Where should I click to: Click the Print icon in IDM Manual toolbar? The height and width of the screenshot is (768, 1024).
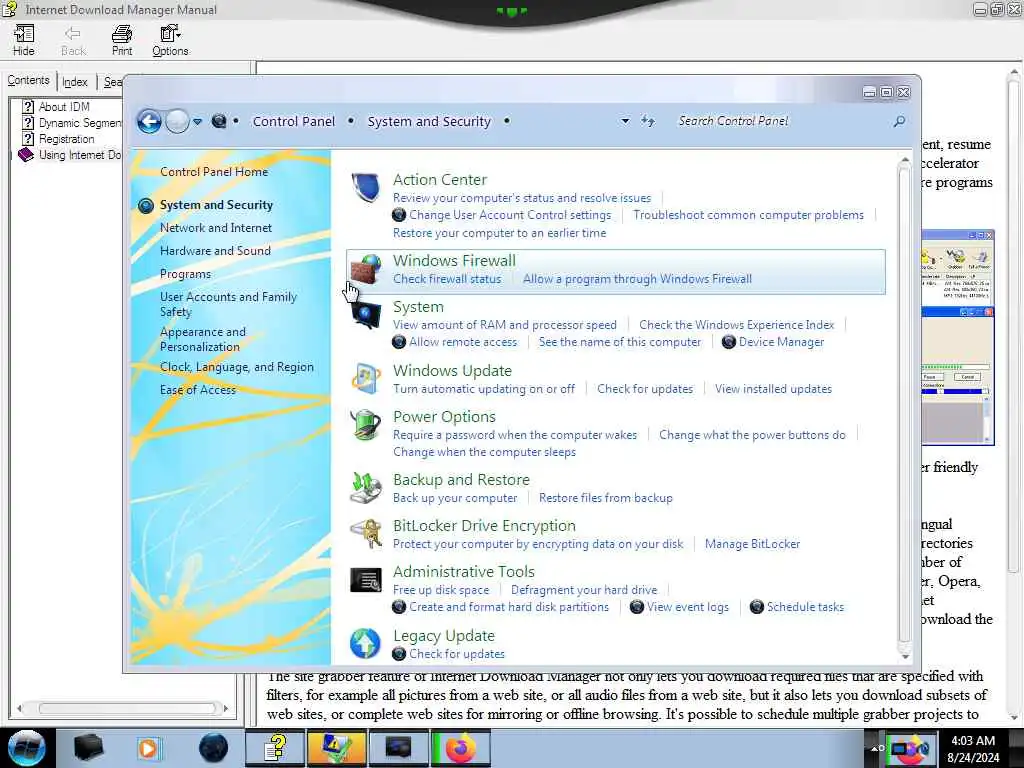tap(121, 40)
